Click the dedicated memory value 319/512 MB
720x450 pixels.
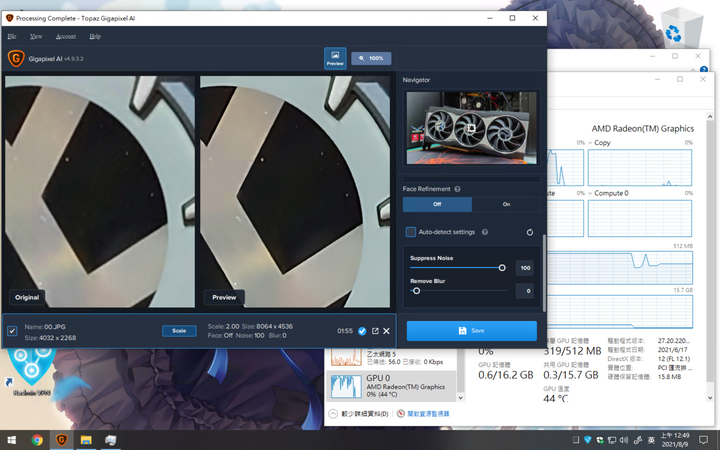click(572, 351)
